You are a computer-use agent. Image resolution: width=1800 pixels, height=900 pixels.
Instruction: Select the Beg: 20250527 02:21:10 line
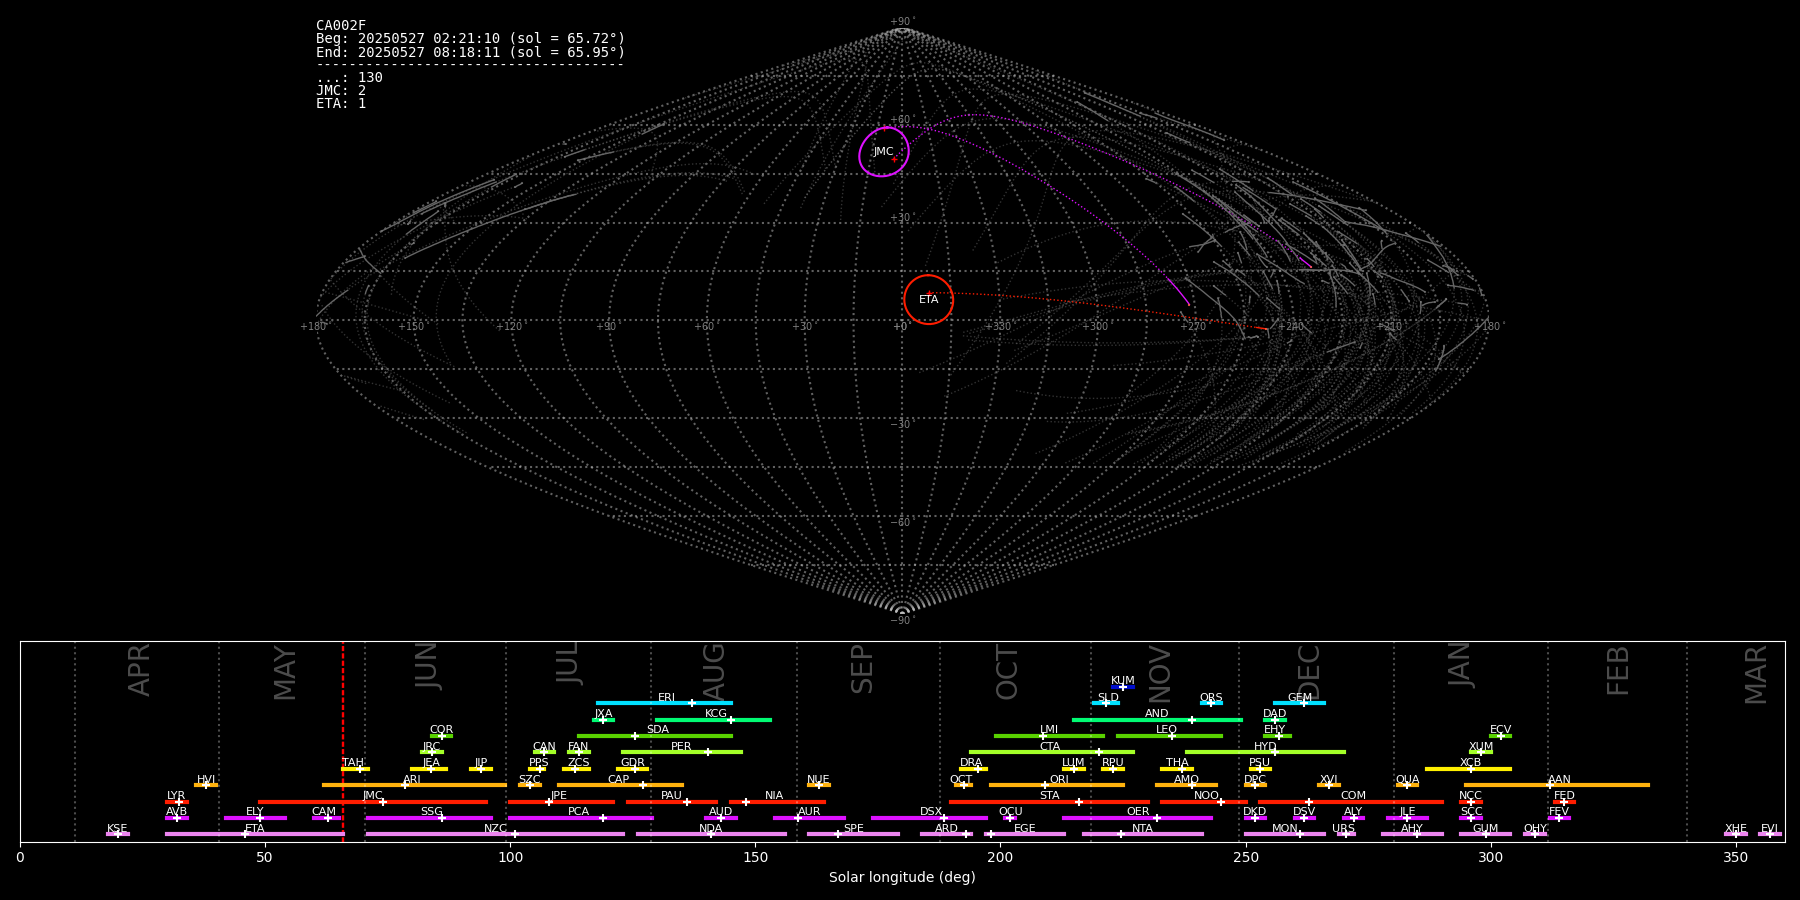click(x=470, y=39)
